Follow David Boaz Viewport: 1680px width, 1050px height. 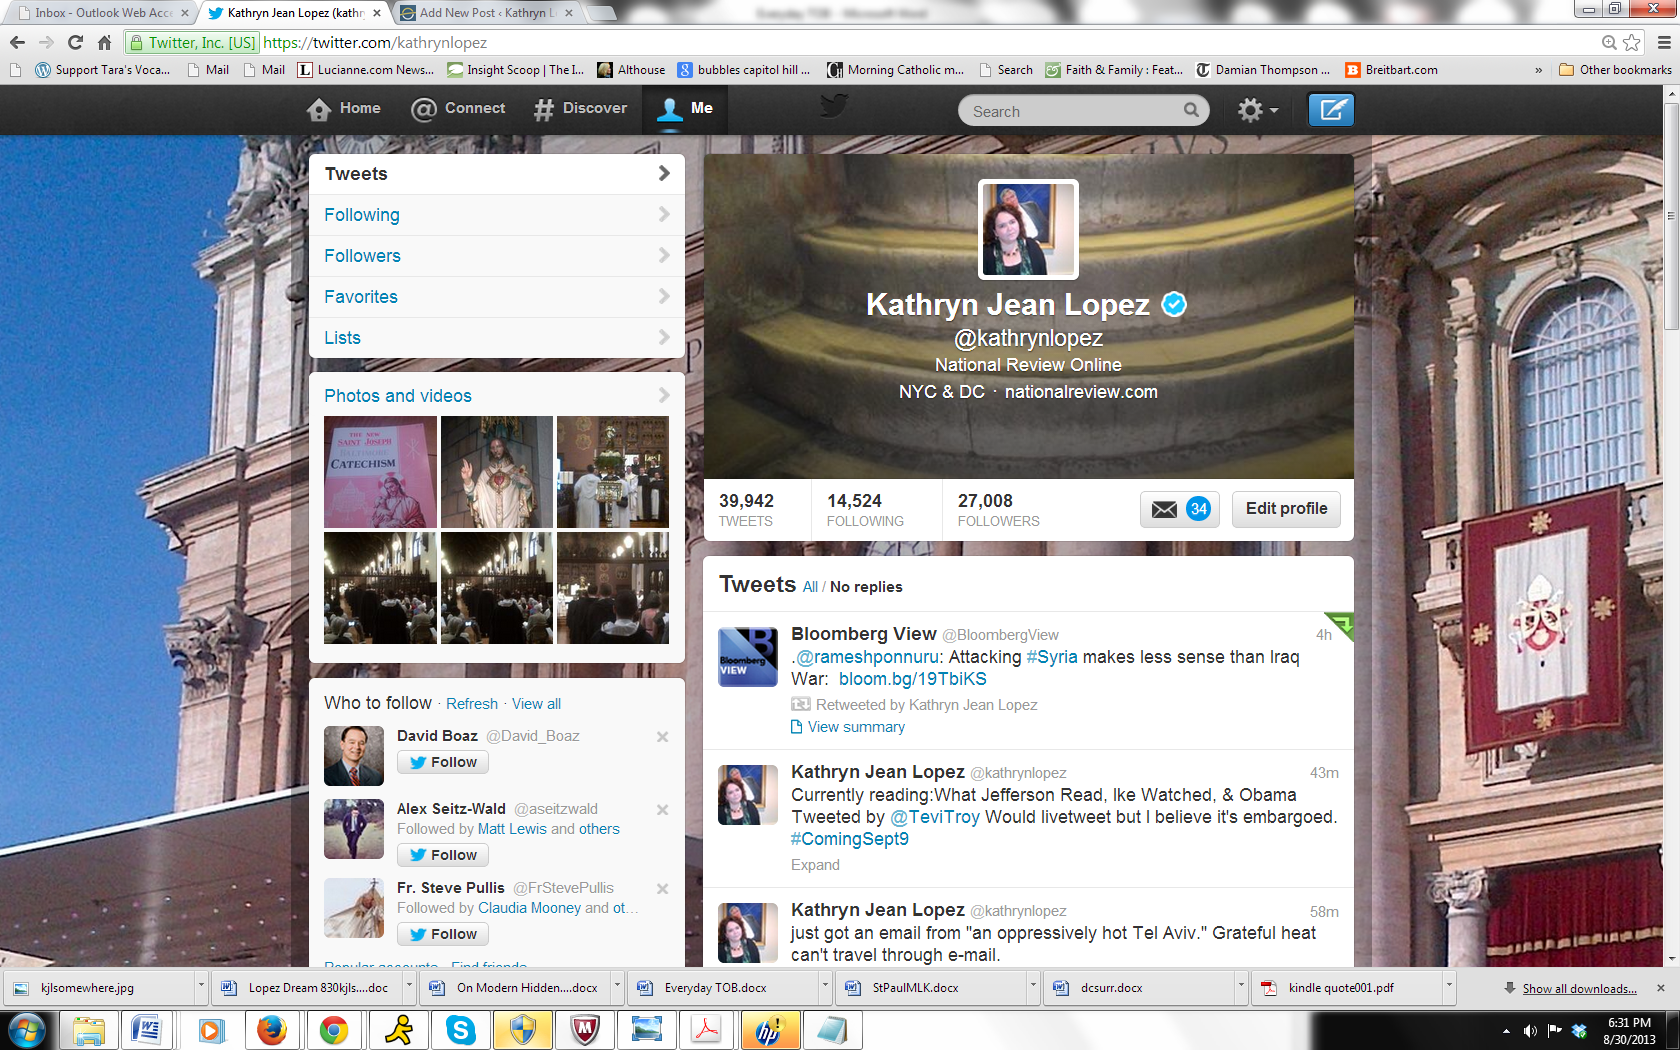point(443,762)
